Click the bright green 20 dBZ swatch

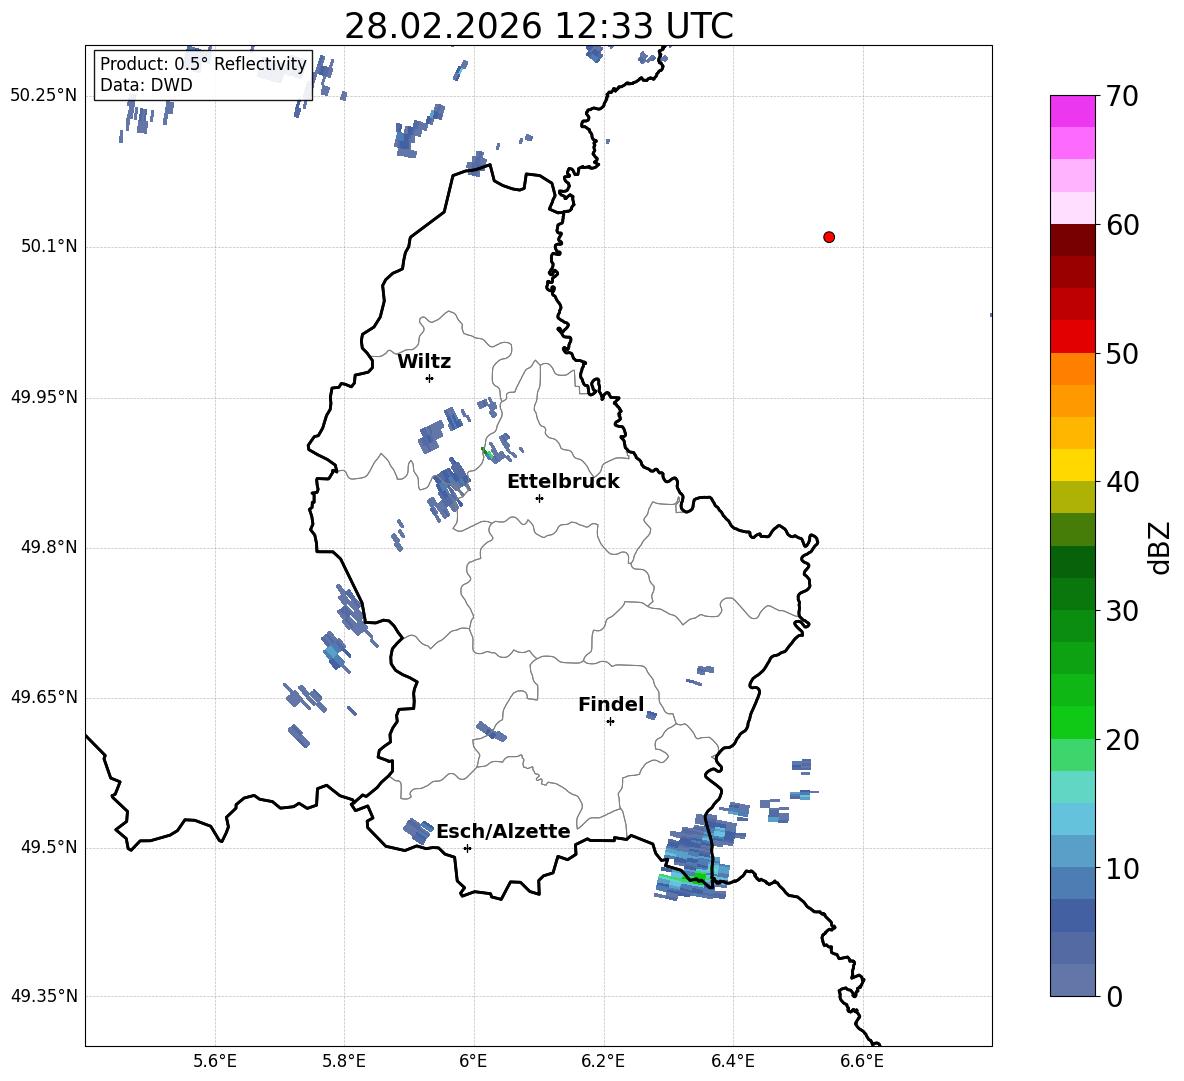tap(1072, 722)
